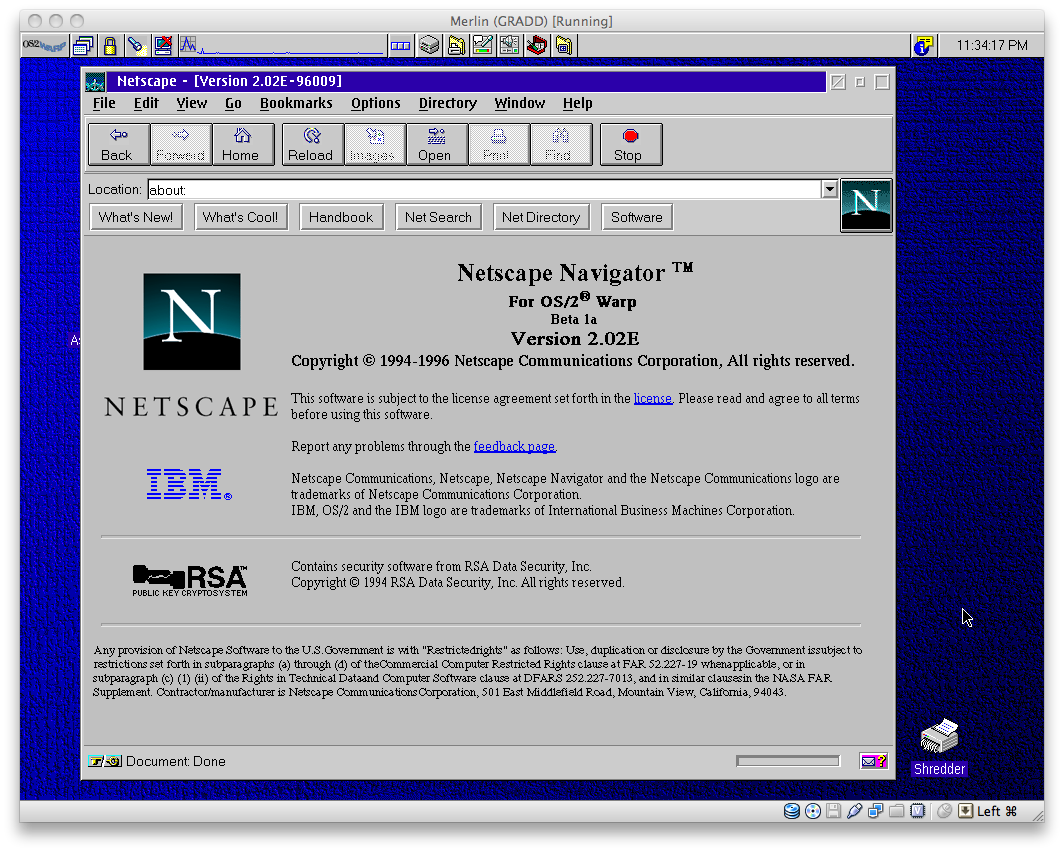Select the Shredder desktop icon
Screen dimensions: 1064x852
939,747
